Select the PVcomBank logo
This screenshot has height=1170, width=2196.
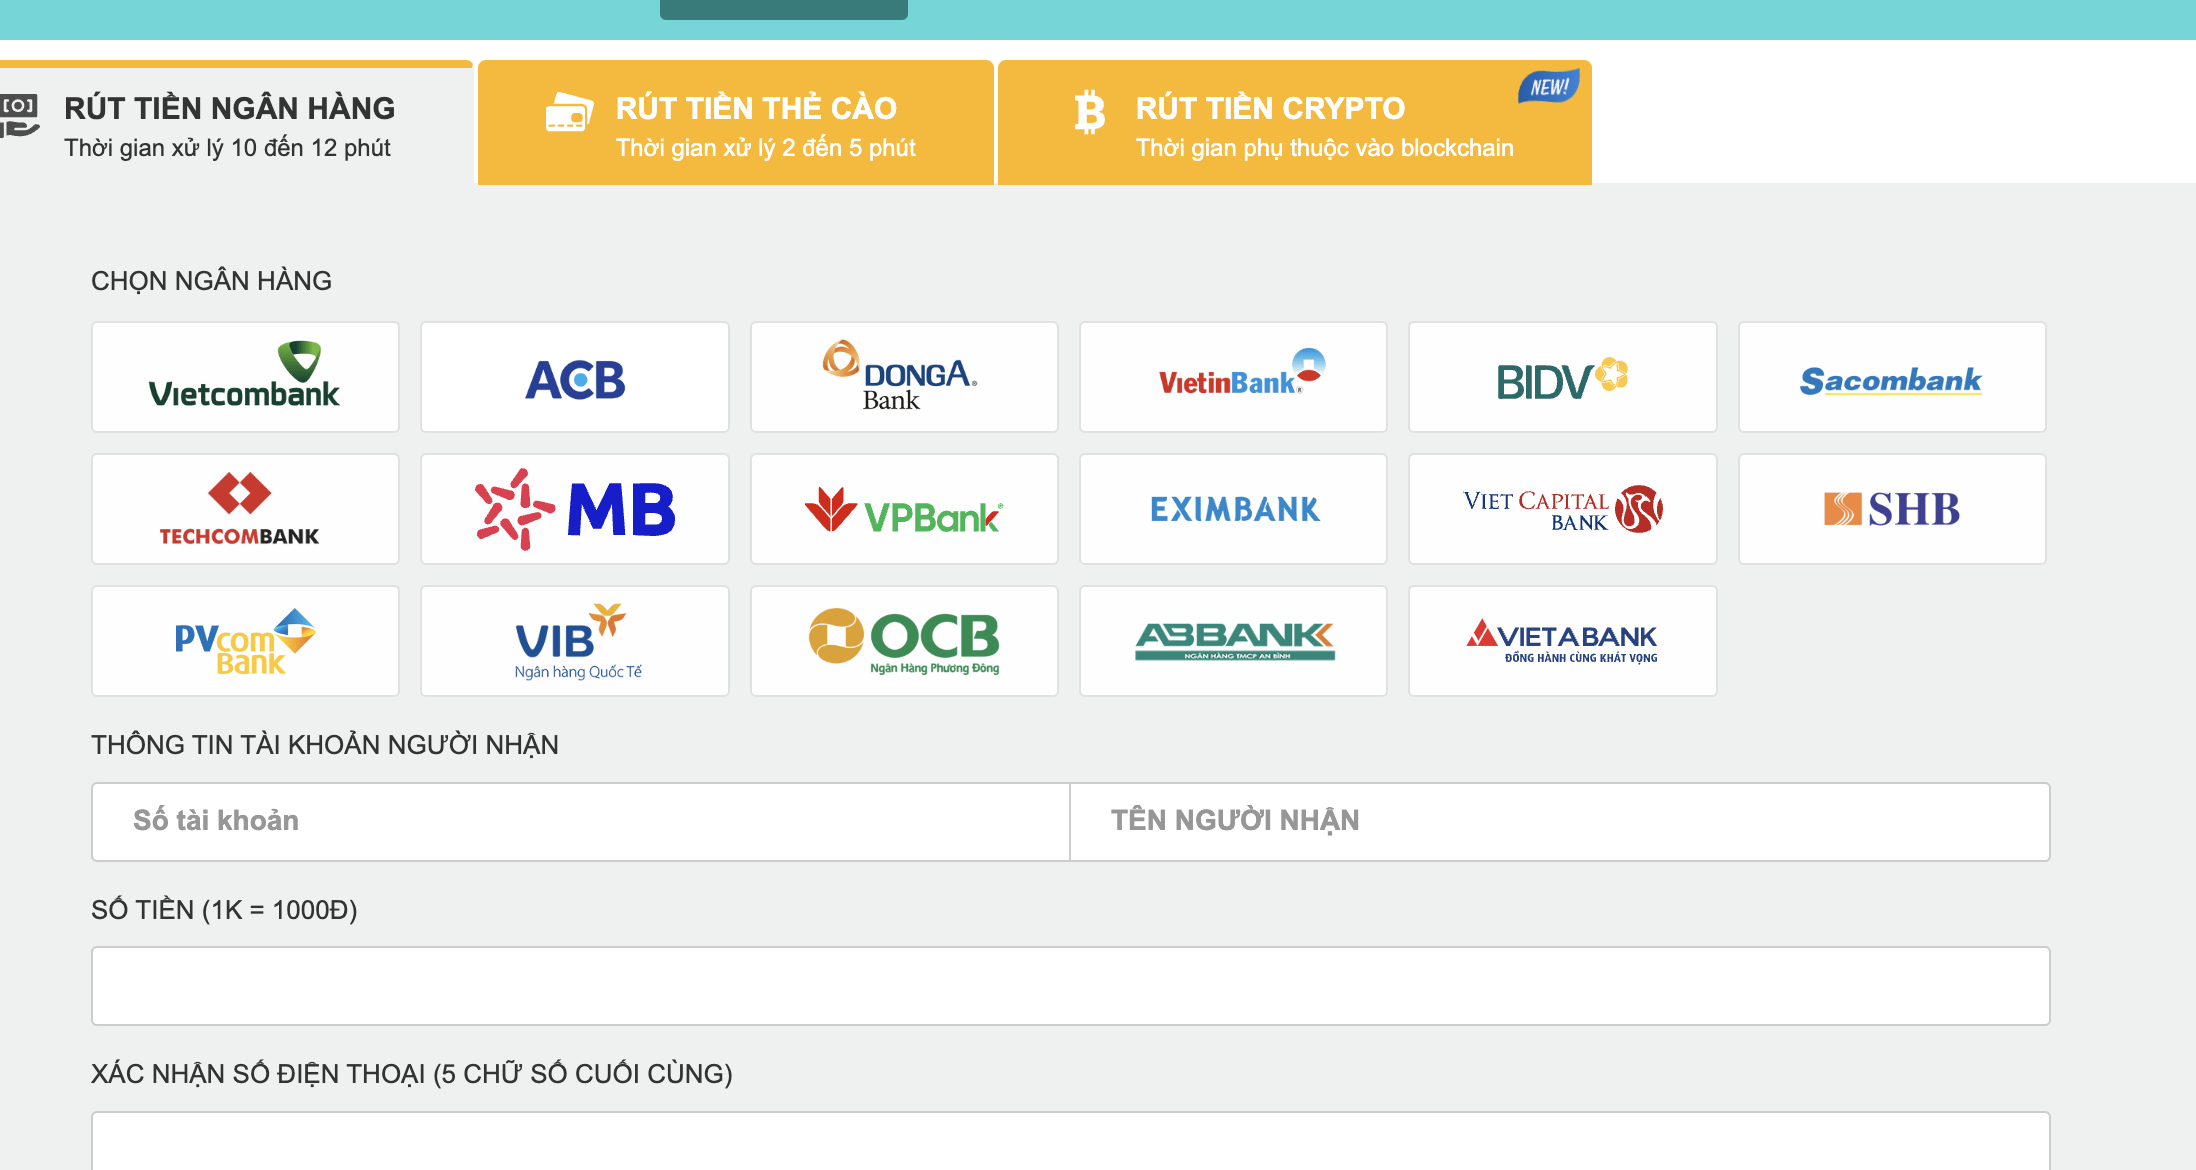coord(245,641)
